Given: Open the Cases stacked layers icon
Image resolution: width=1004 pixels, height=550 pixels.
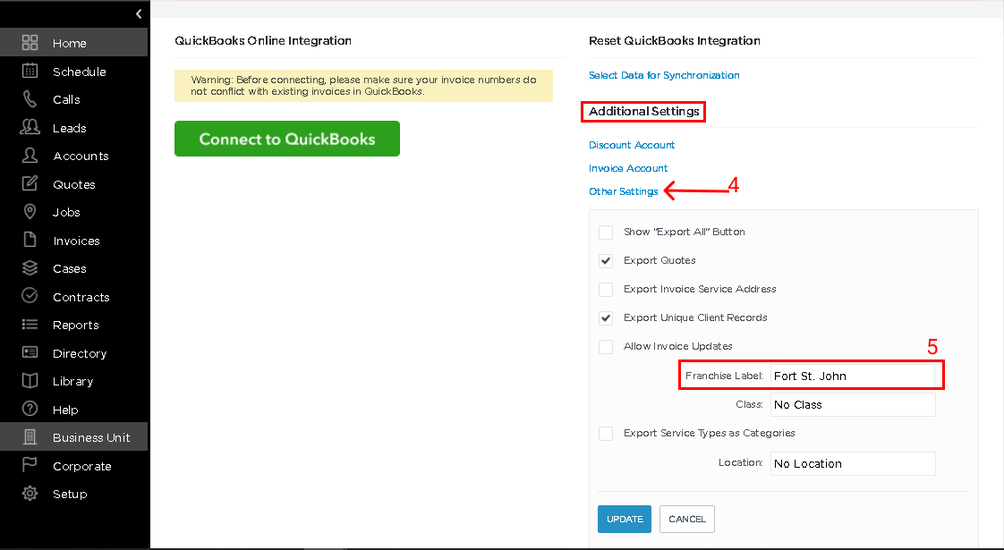Looking at the screenshot, I should 29,268.
